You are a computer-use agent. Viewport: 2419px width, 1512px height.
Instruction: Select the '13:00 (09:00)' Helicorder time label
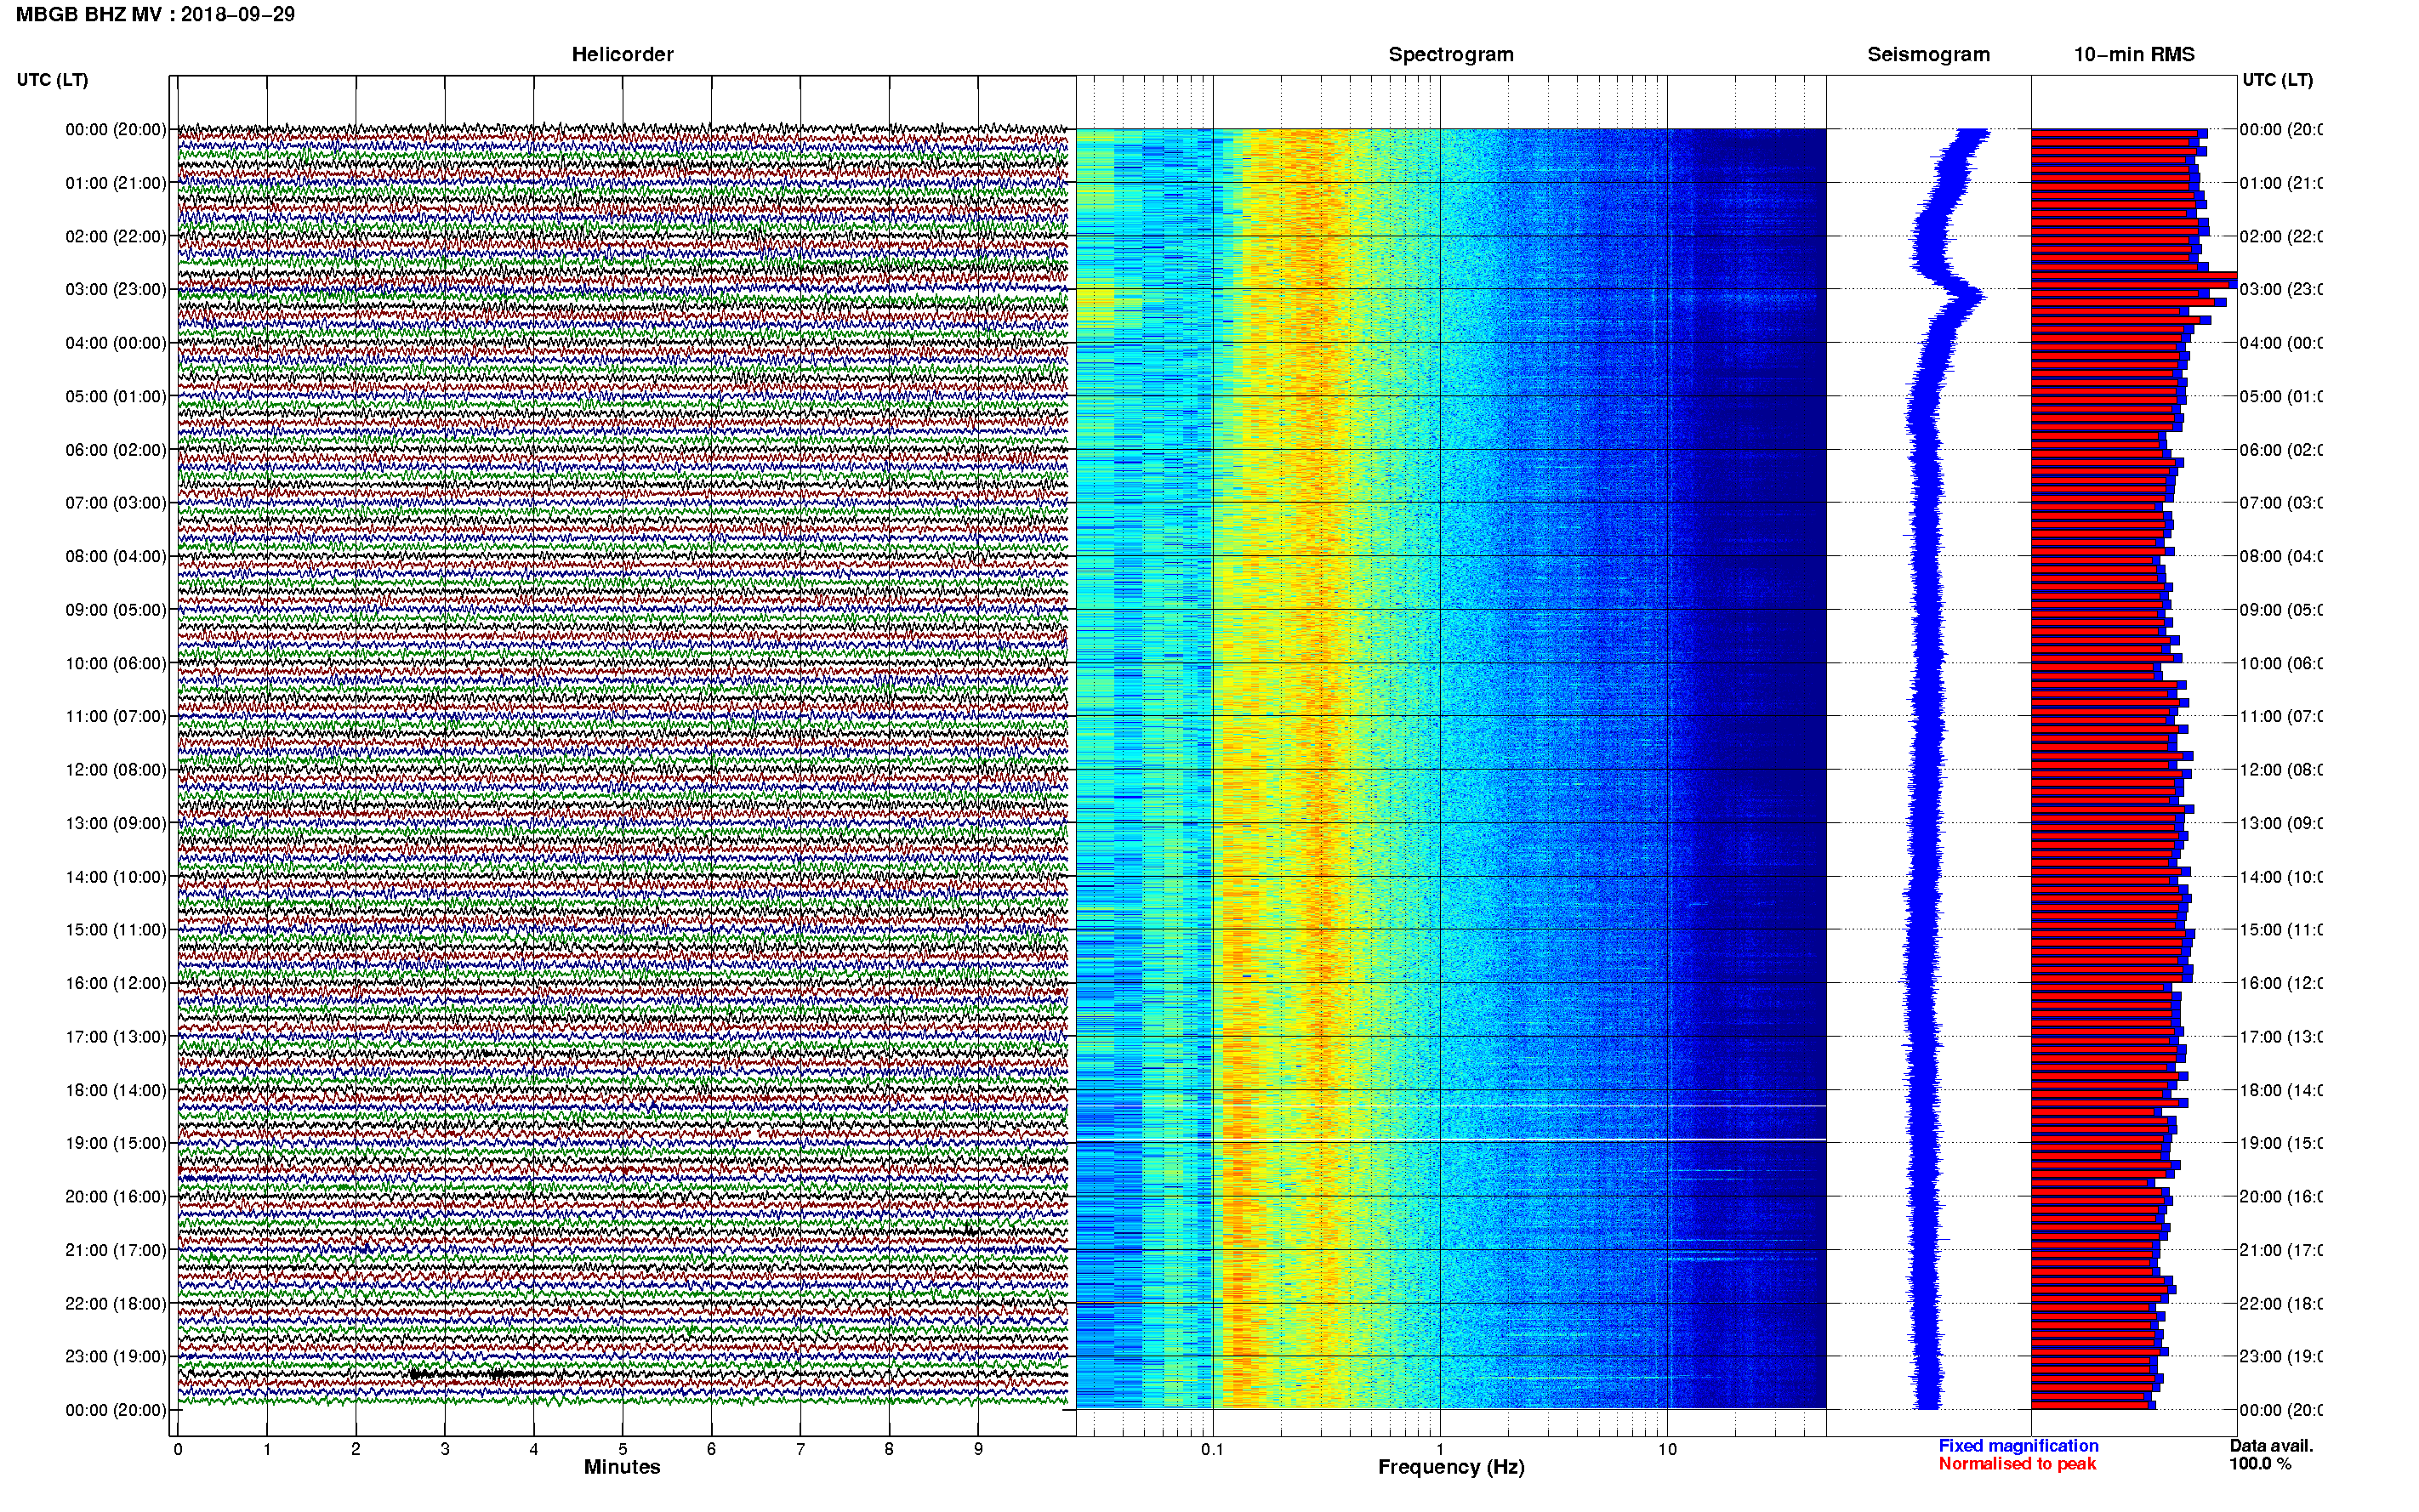[x=116, y=823]
